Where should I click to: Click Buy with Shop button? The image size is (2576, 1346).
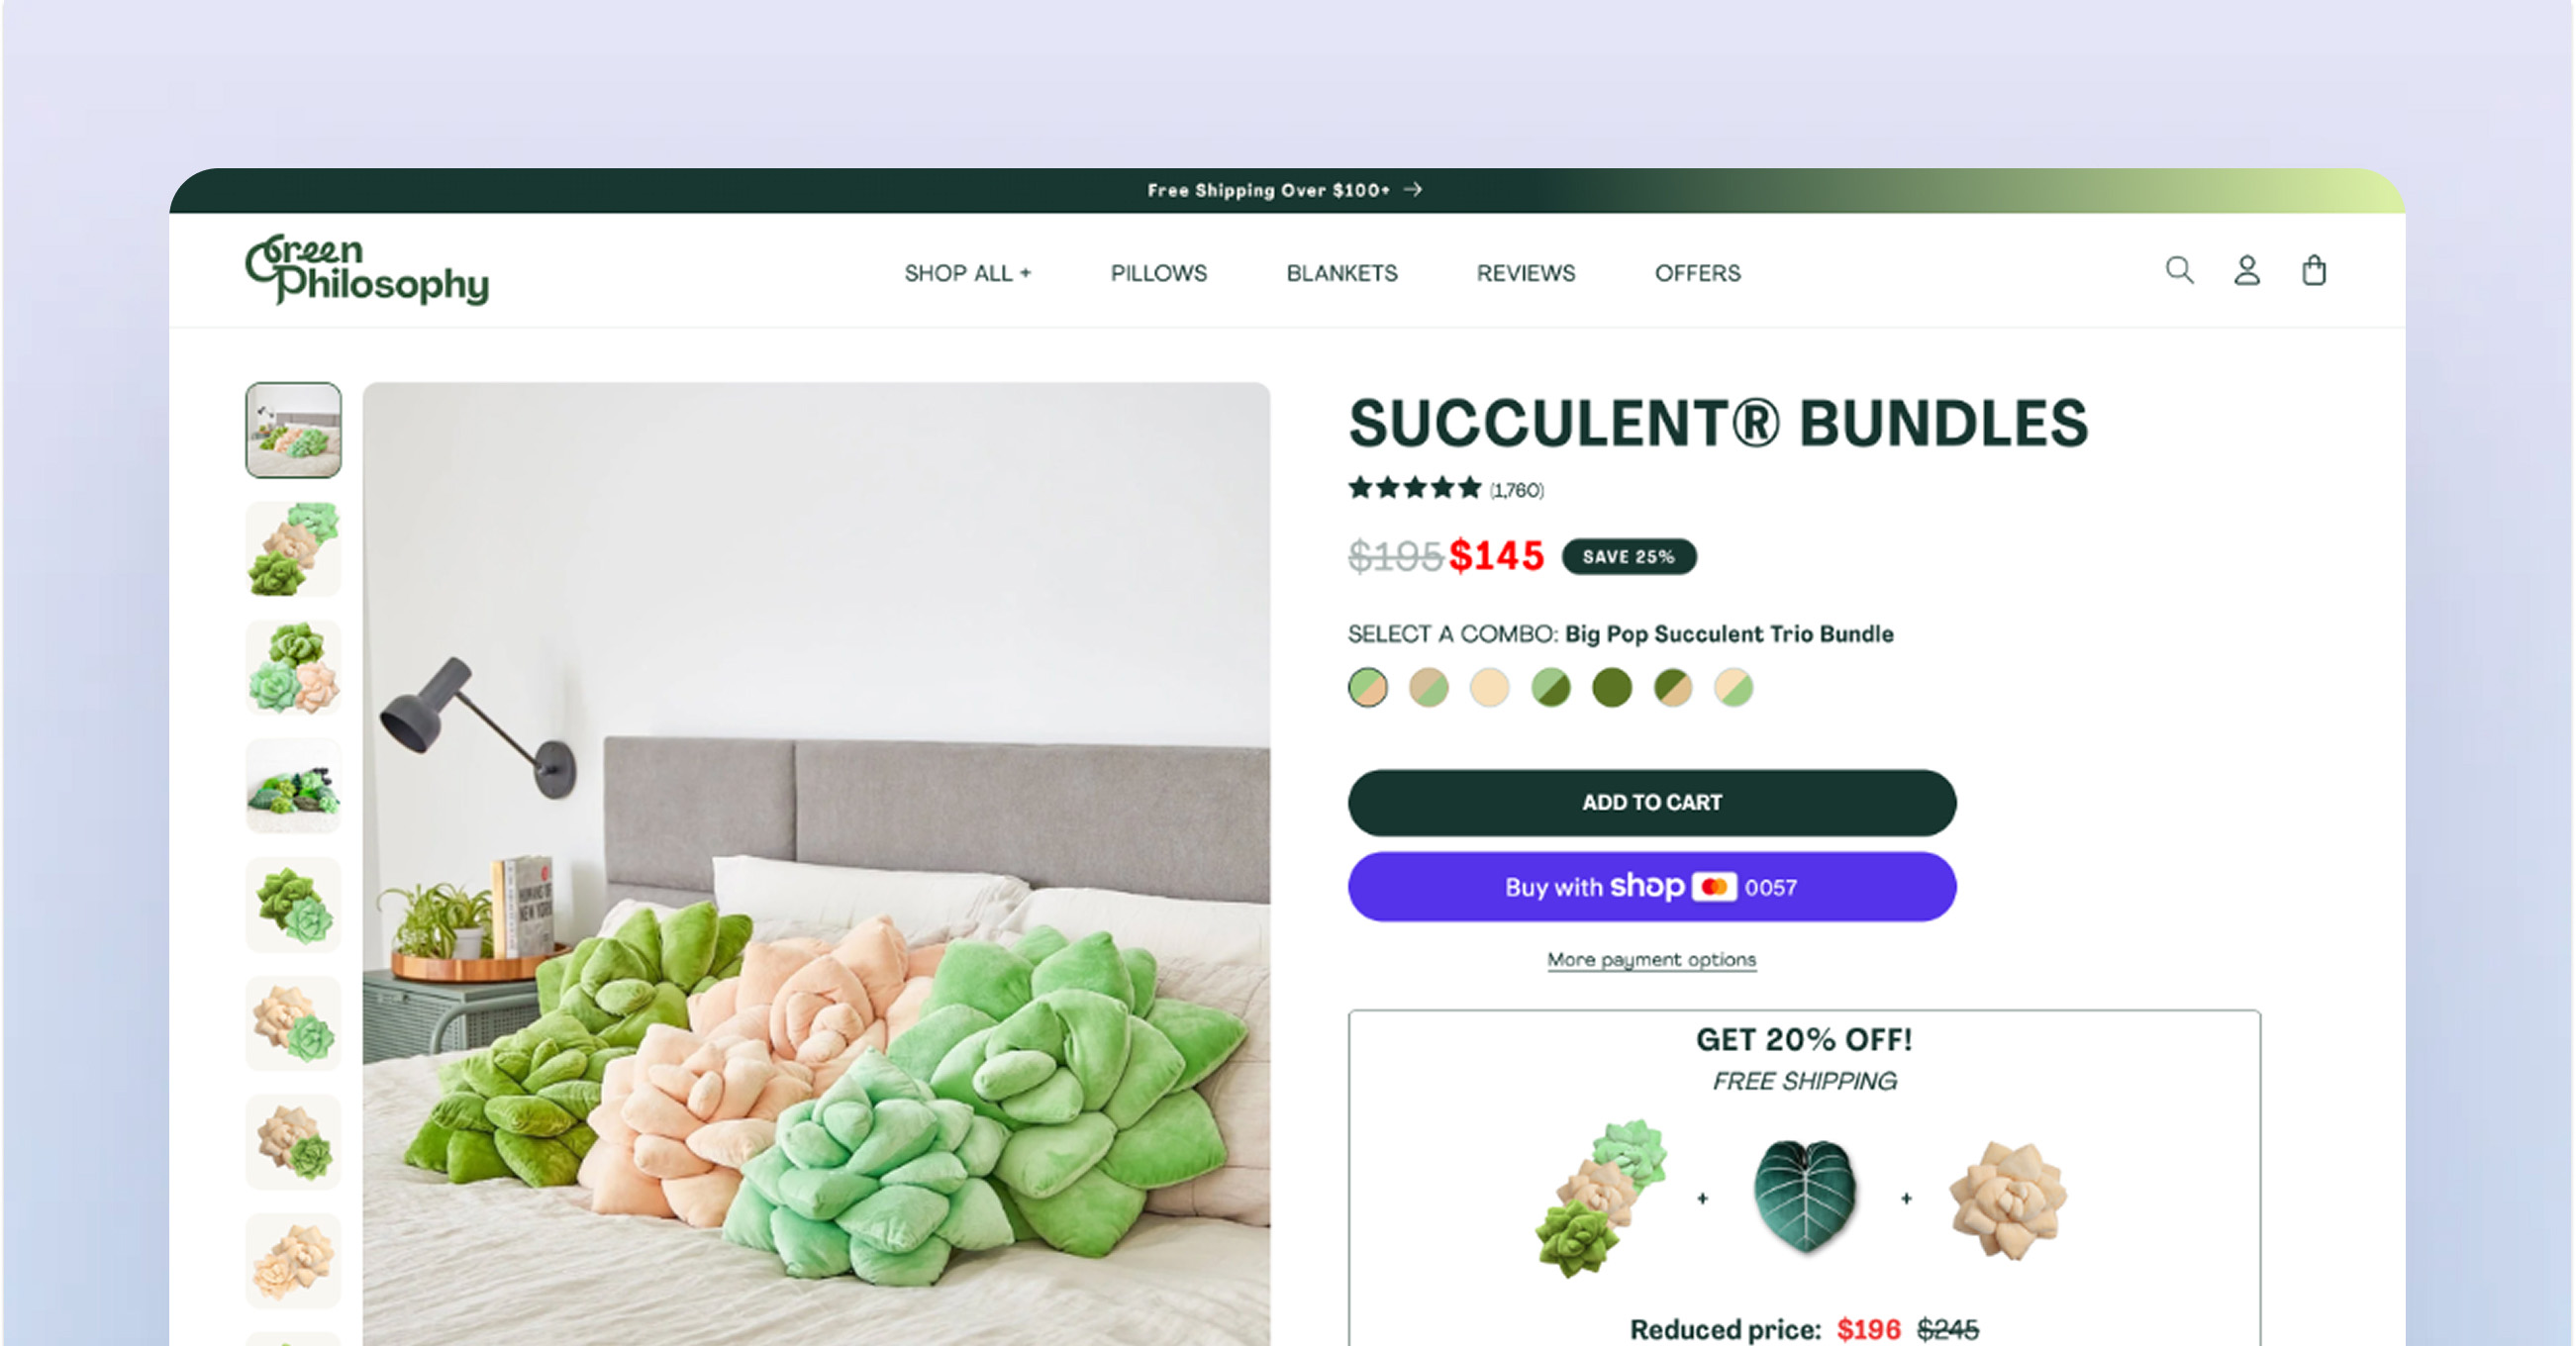[x=1652, y=887]
